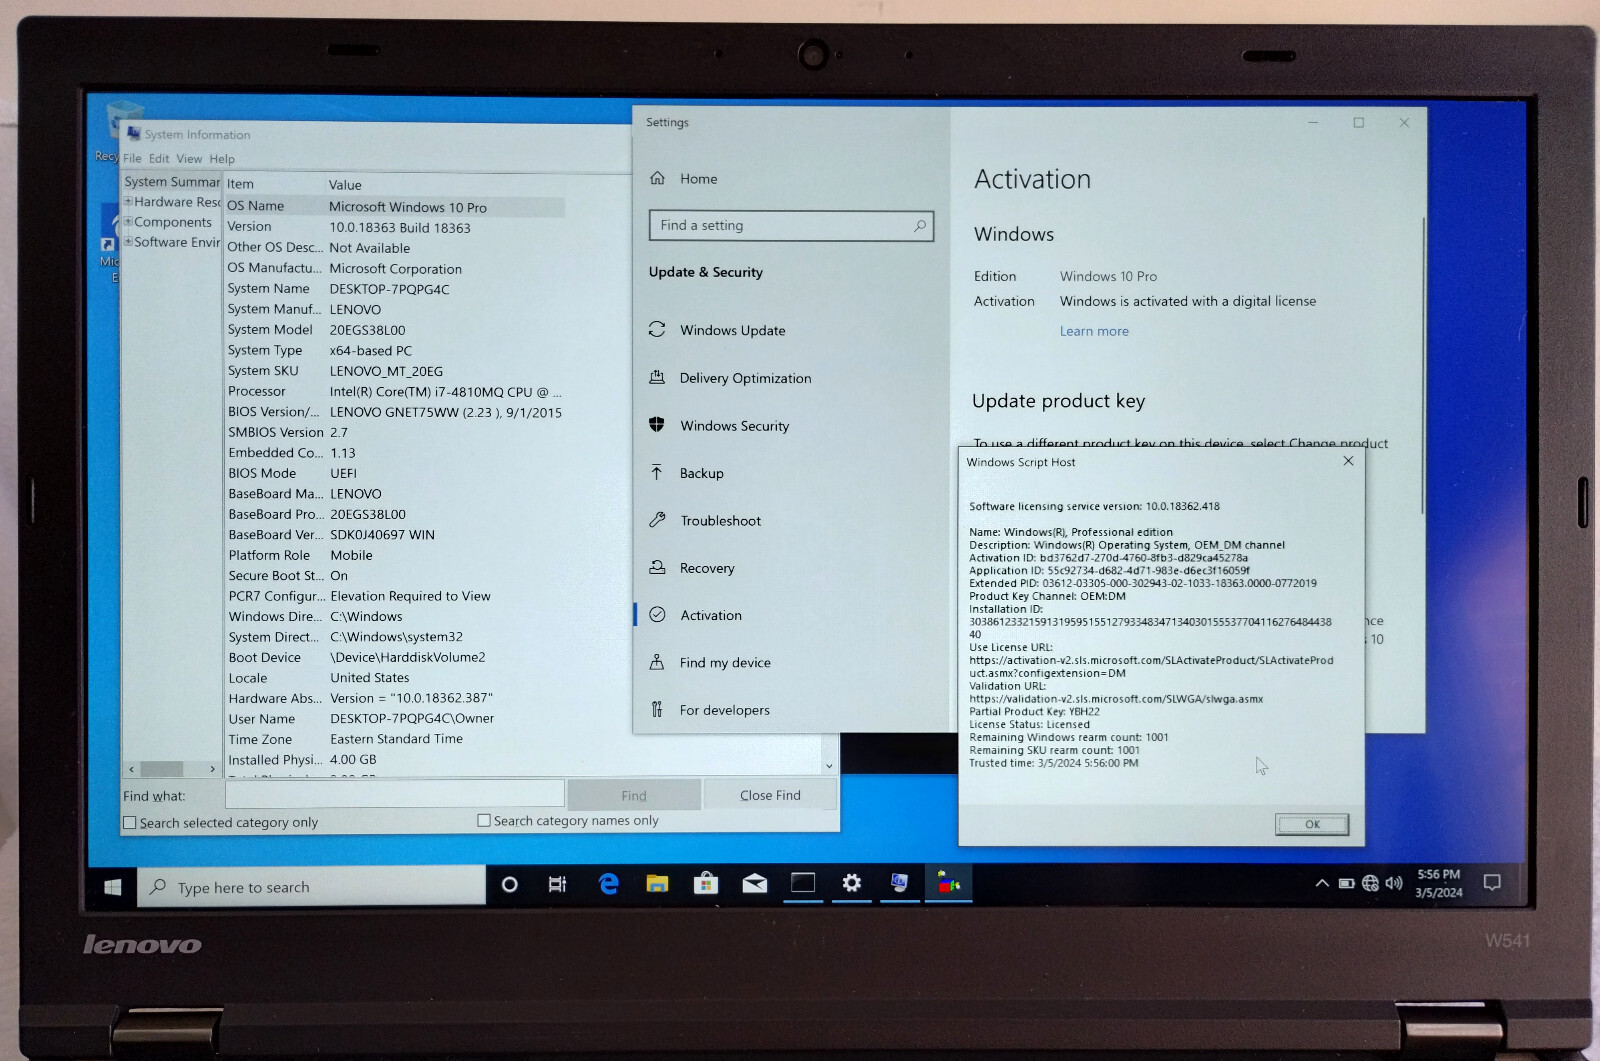Click the Close Find button
Viewport: 1600px width, 1061px height.
(x=770, y=795)
